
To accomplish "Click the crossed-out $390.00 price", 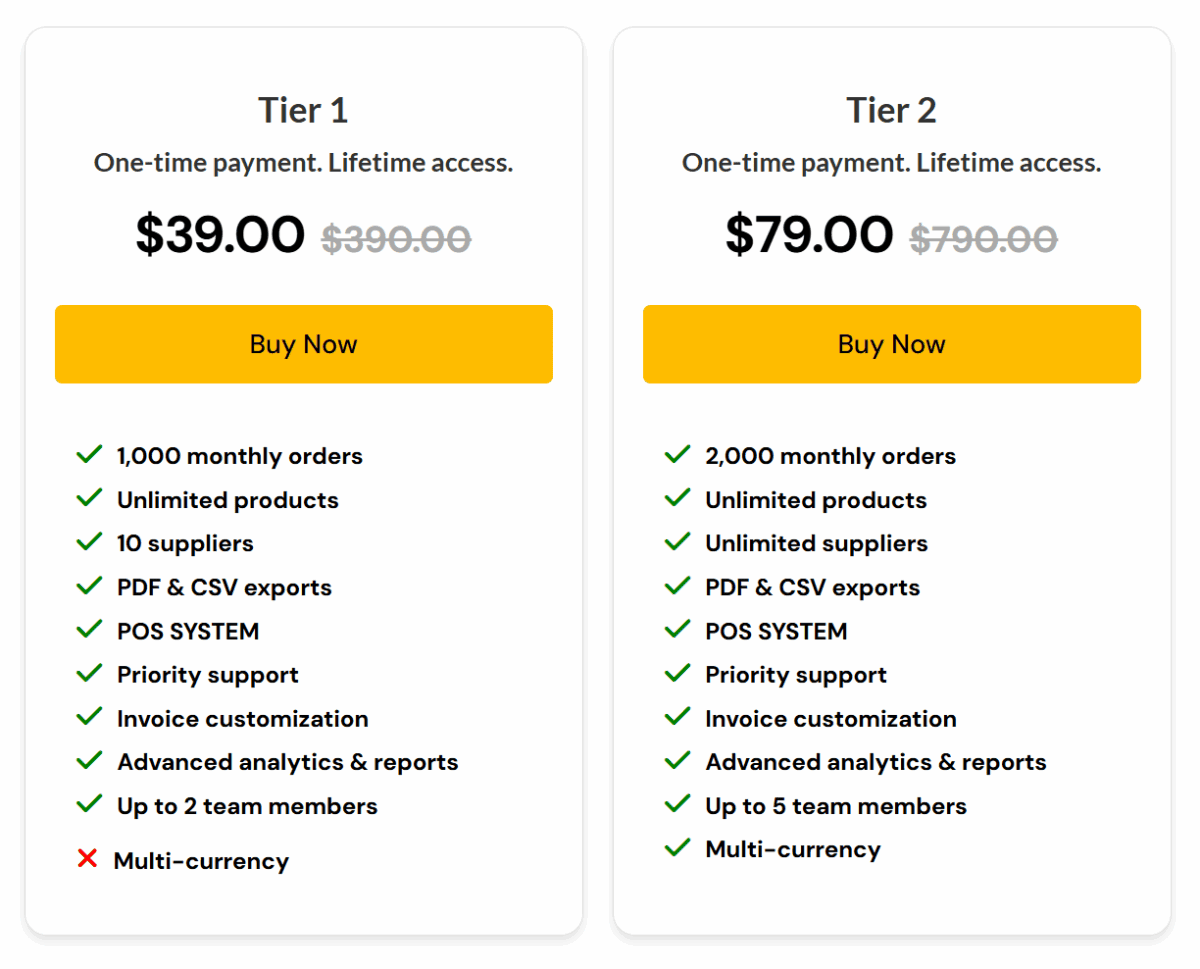I will click(x=396, y=239).
